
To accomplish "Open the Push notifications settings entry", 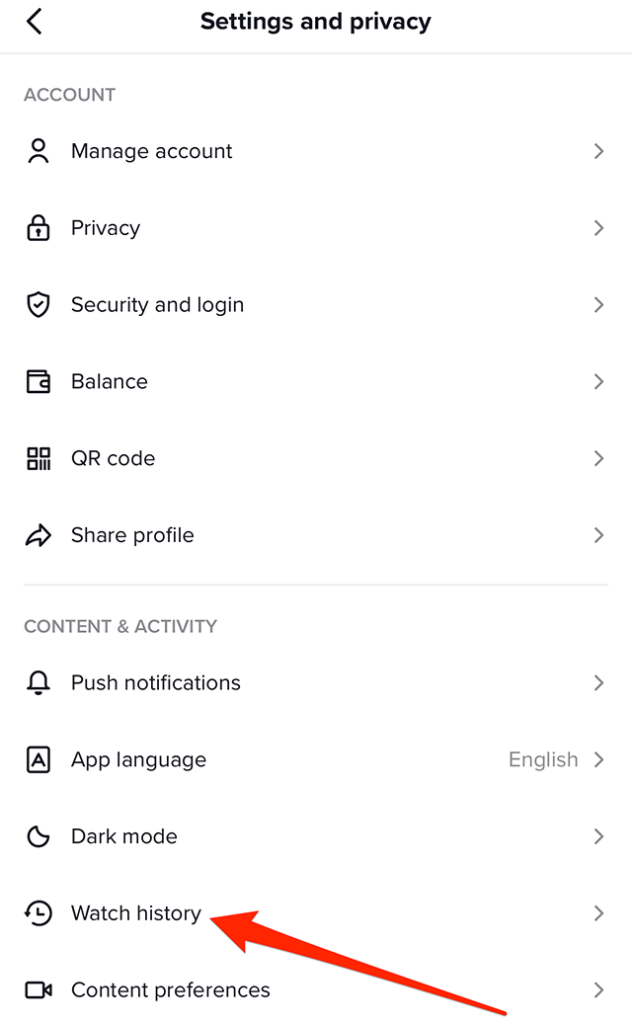I will click(x=155, y=682).
